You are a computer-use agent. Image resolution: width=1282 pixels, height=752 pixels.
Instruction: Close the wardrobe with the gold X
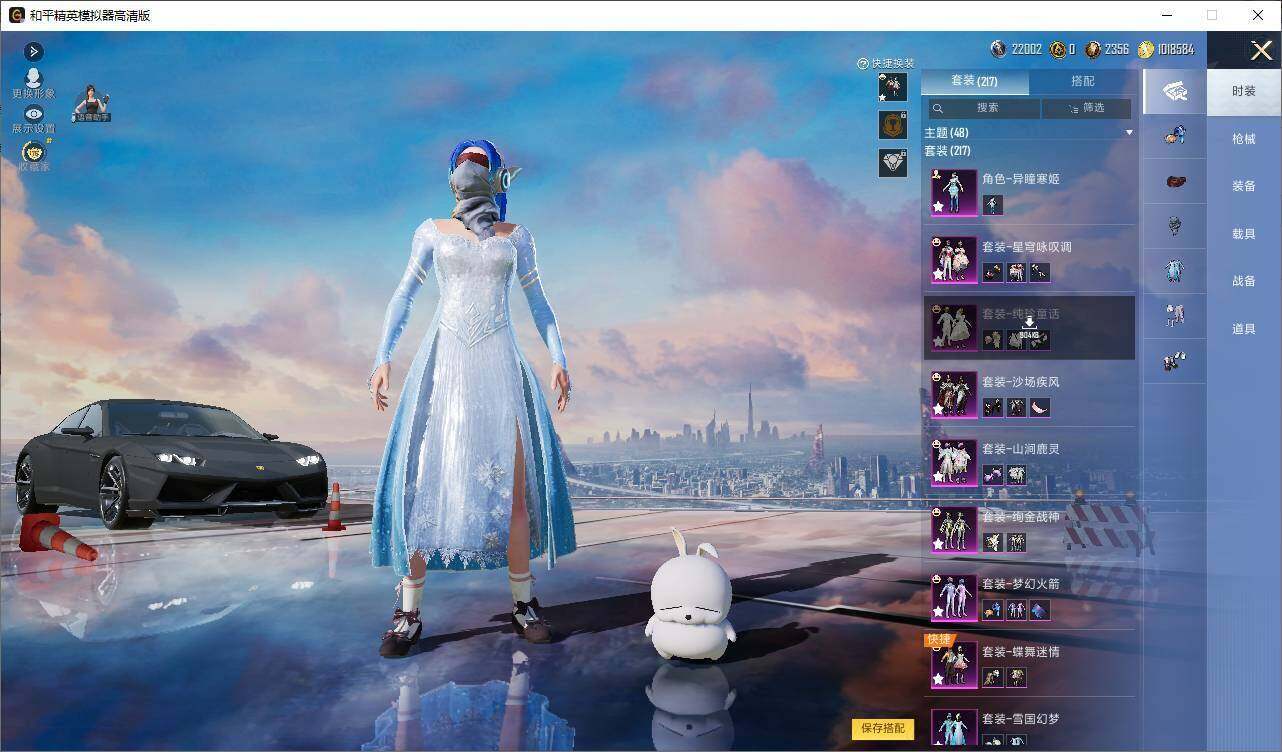(x=1261, y=50)
